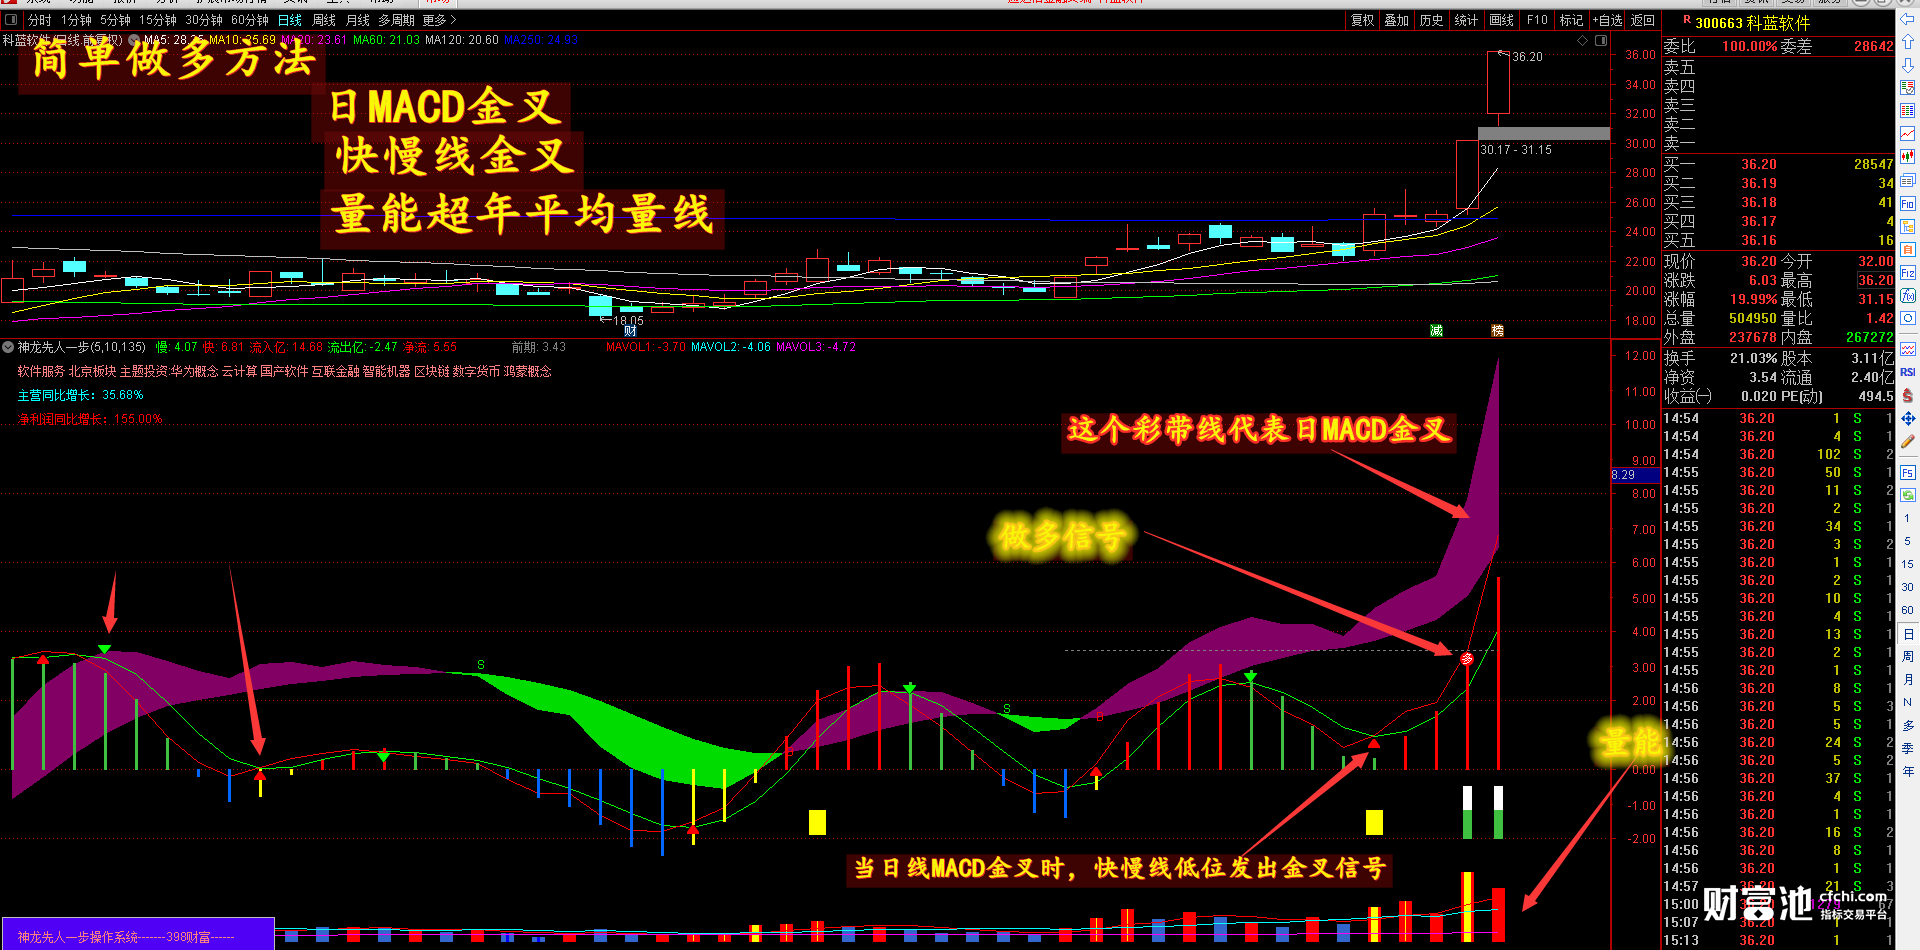The width and height of the screenshot is (1920, 950).
Task: Click the colored grid table sidebar icon
Action: click(x=1907, y=110)
